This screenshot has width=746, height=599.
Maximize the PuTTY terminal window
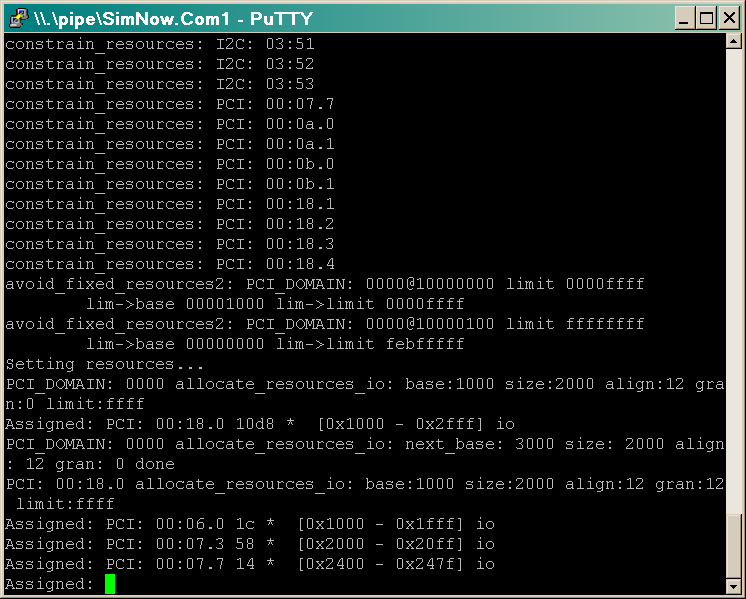pyautogui.click(x=706, y=17)
